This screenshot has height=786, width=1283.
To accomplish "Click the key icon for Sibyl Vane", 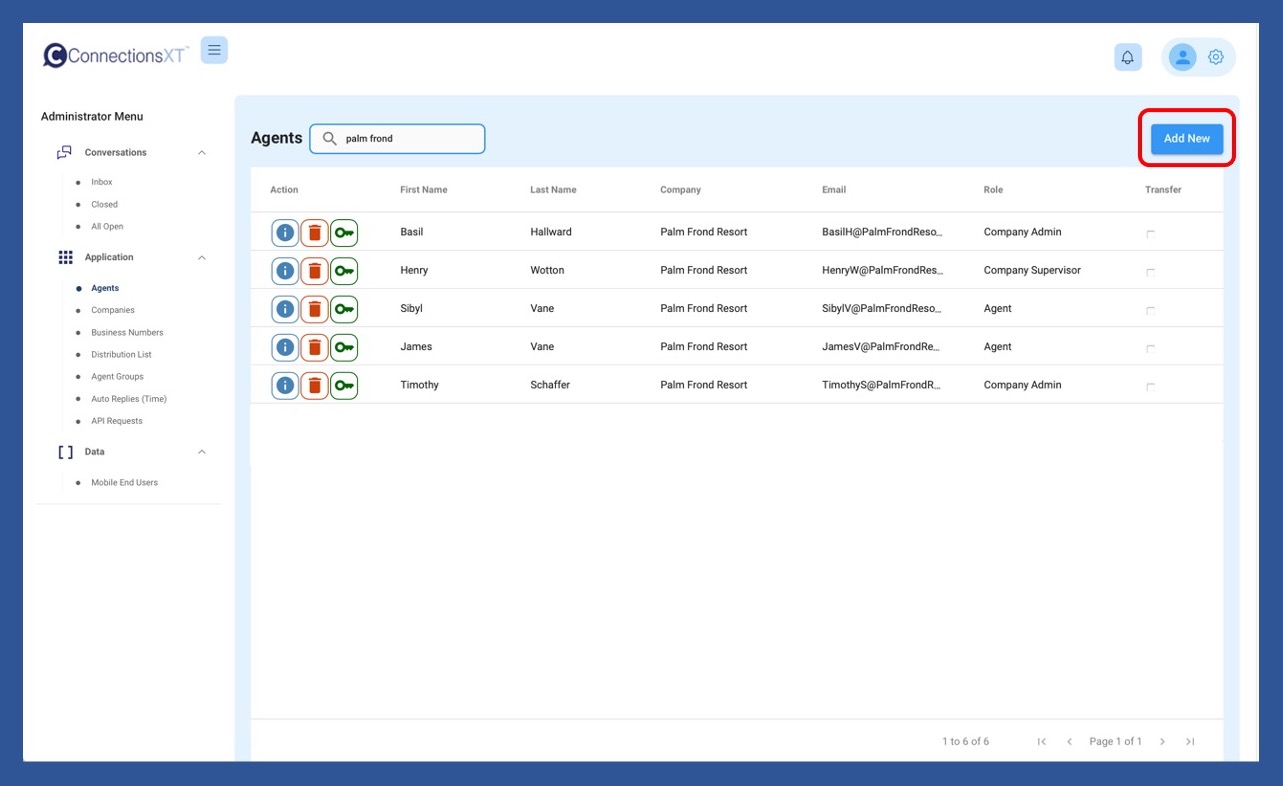I will [344, 309].
